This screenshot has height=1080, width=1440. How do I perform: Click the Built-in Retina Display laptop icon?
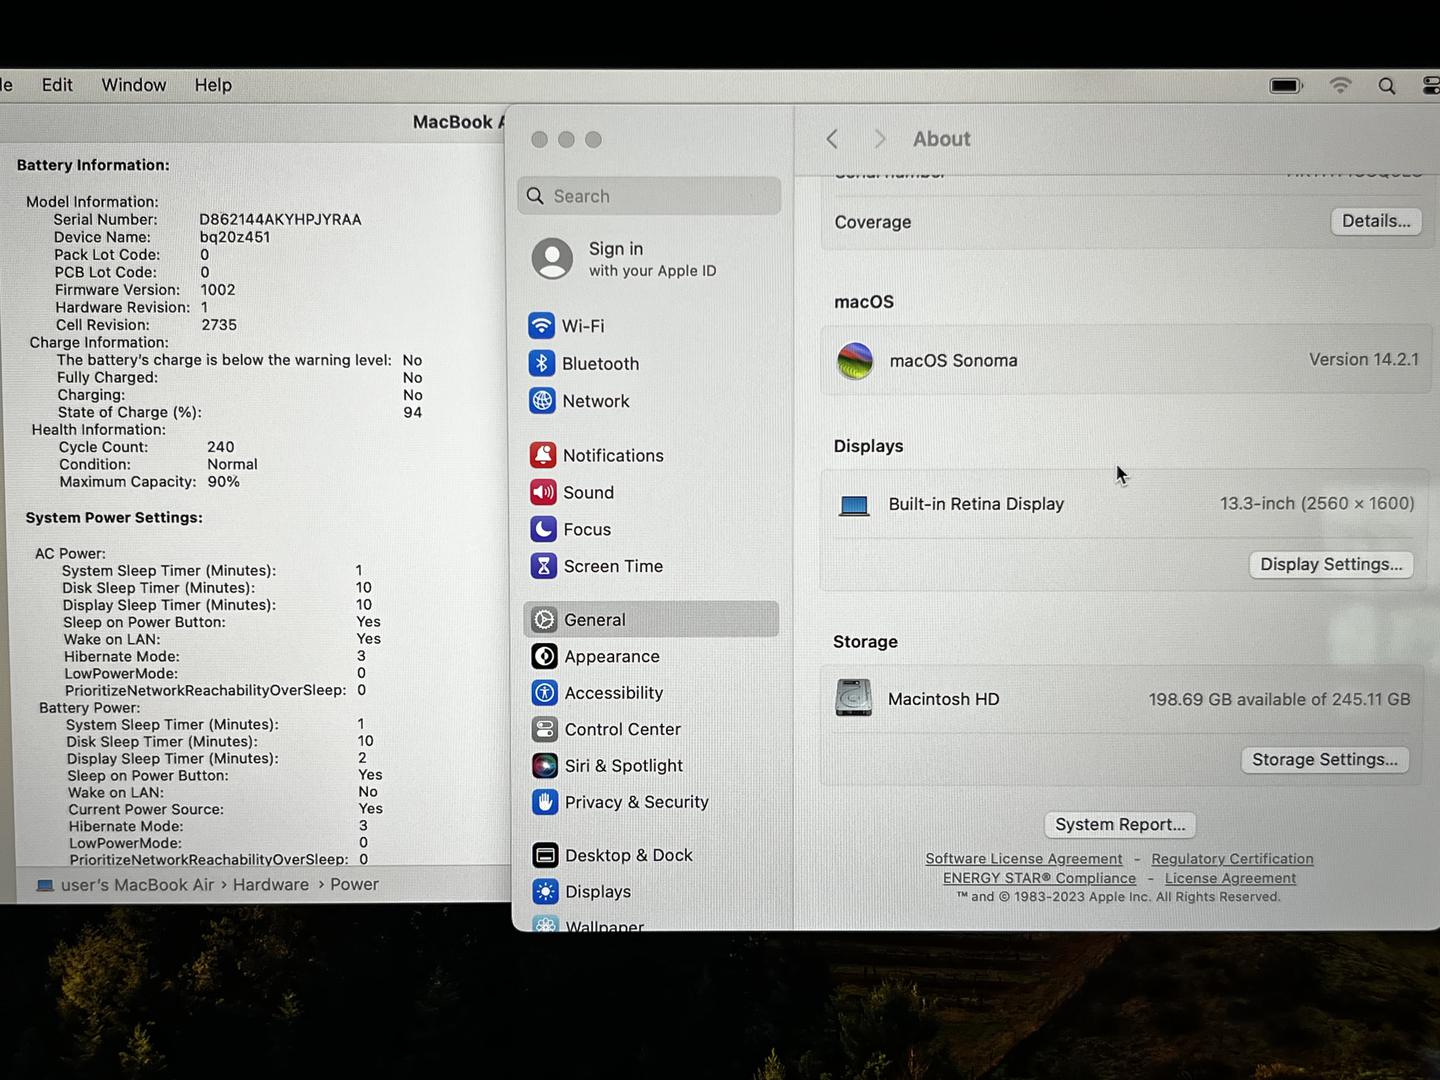[x=854, y=505]
